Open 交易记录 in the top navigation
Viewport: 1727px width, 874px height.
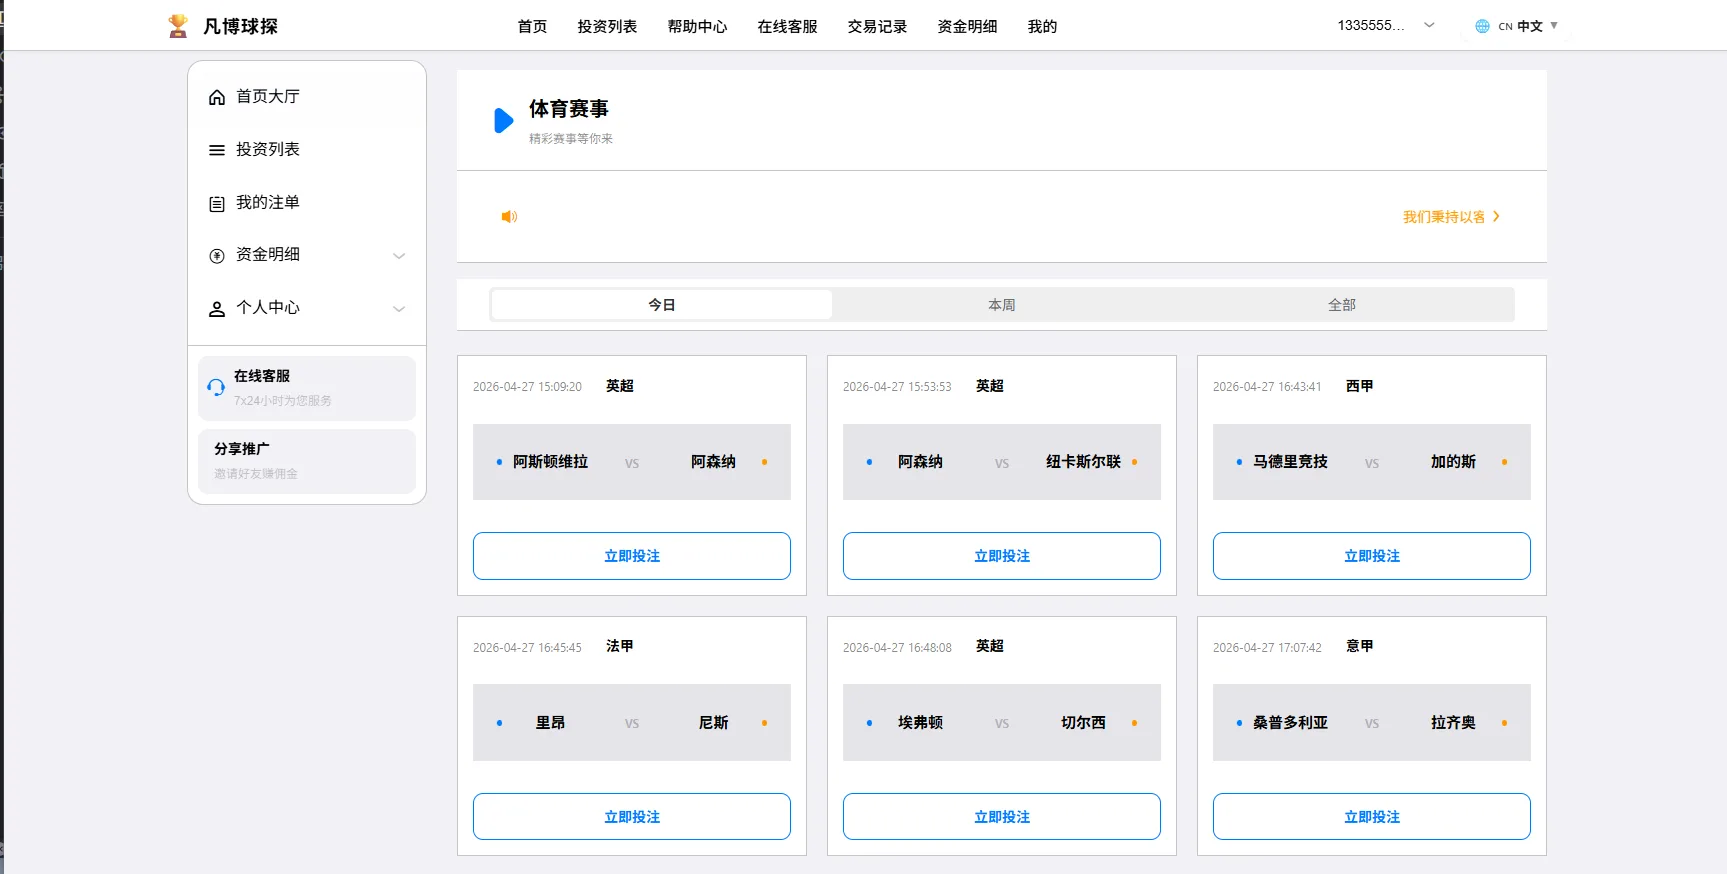(877, 26)
